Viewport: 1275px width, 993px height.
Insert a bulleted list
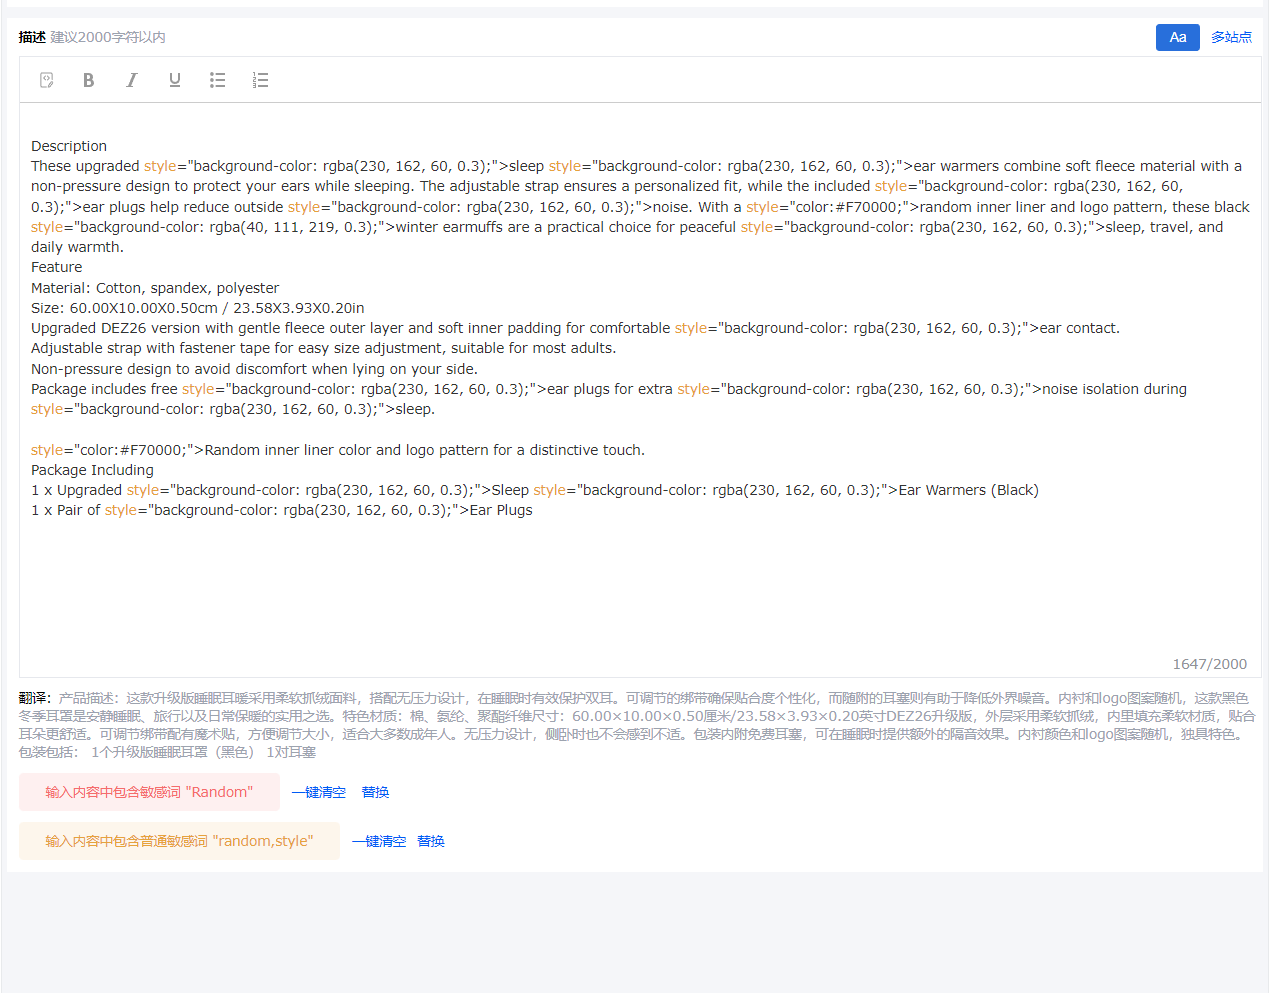tap(217, 80)
